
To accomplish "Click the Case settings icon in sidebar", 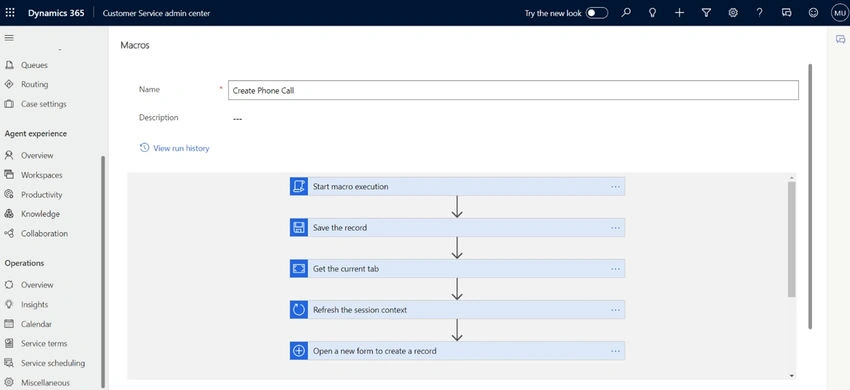I will point(9,104).
